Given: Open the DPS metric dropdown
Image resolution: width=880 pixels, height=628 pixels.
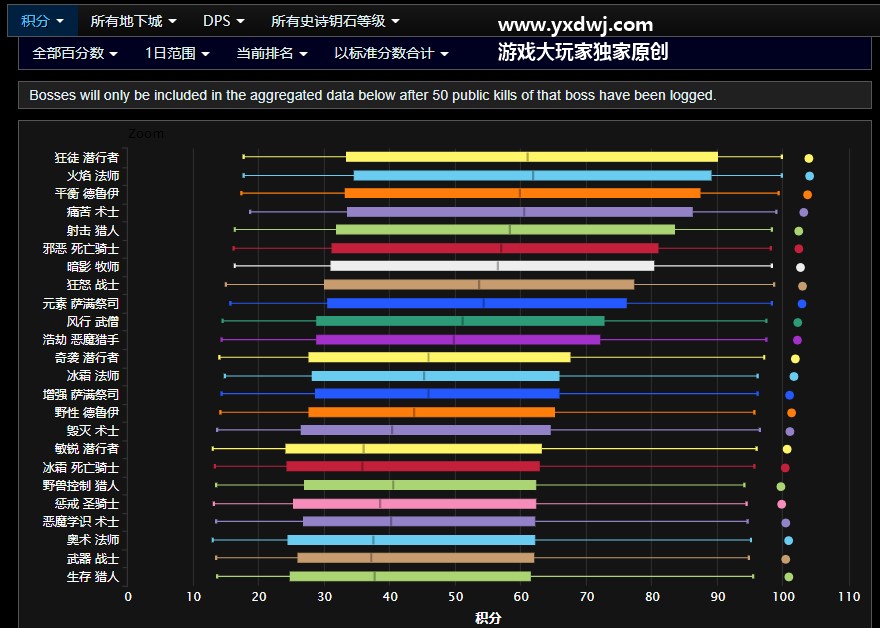Looking at the screenshot, I should pos(223,21).
